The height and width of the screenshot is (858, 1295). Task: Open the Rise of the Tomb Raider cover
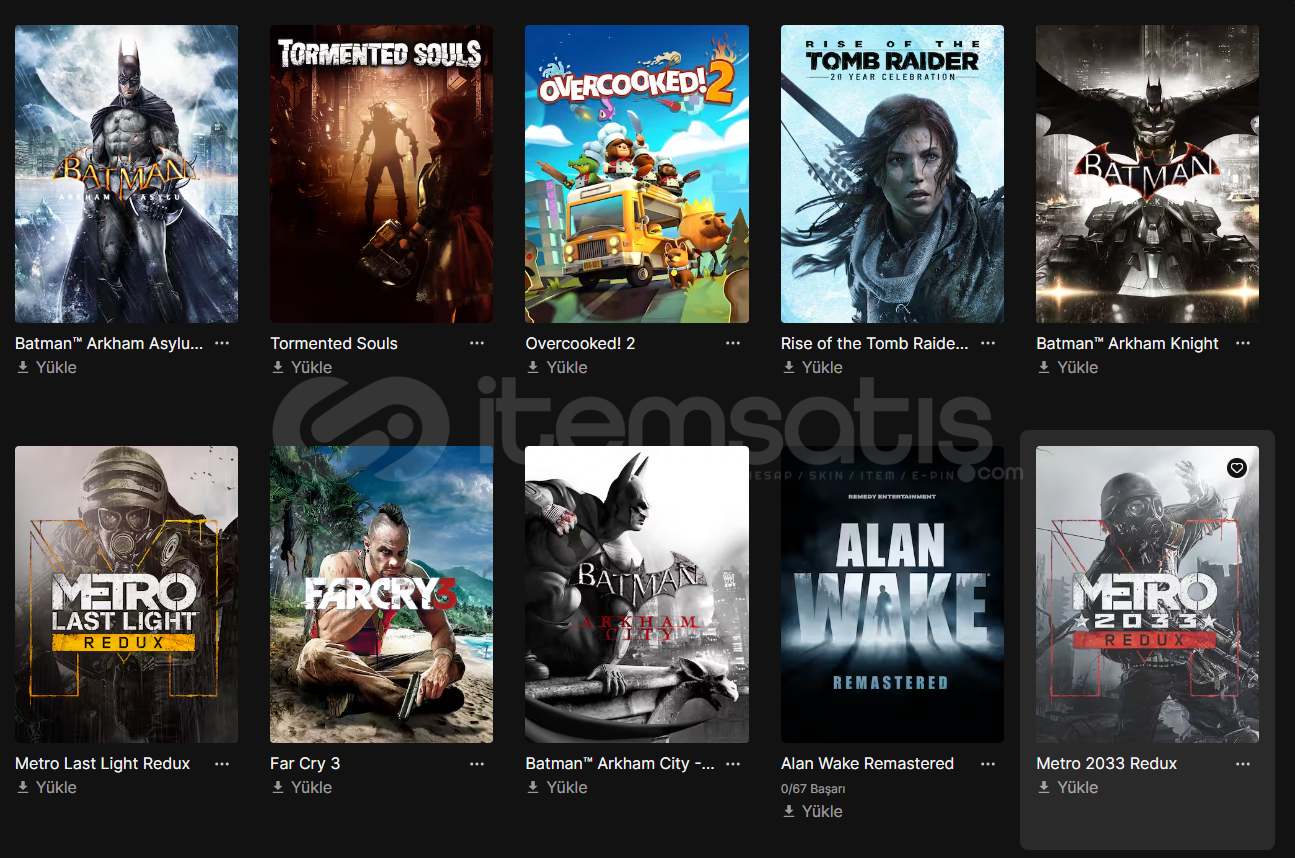(892, 174)
